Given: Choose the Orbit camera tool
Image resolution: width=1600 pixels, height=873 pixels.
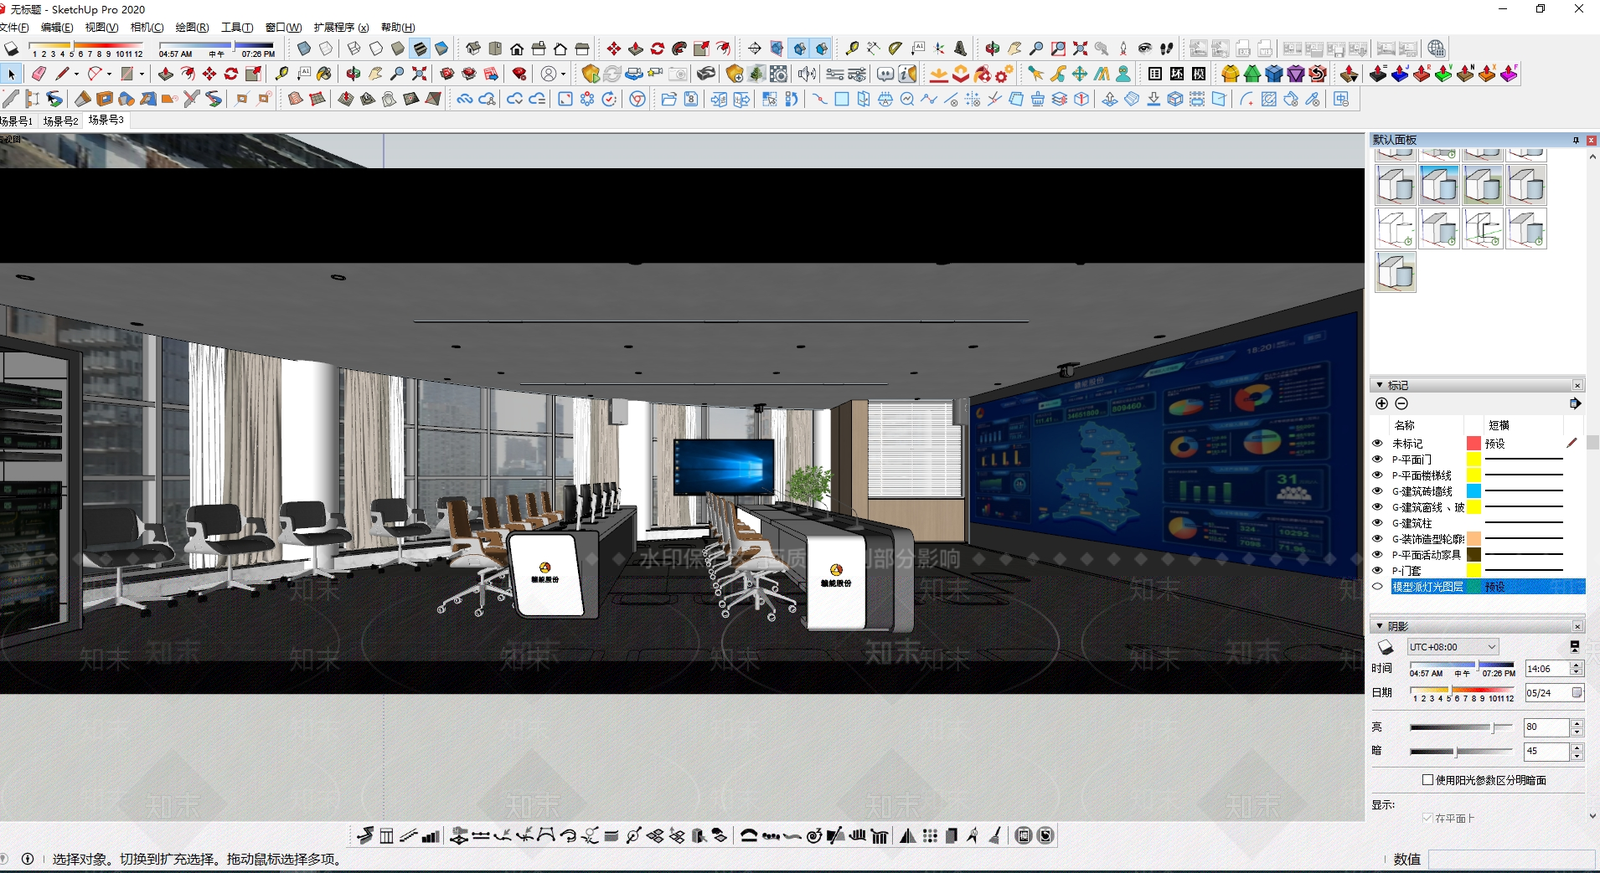Looking at the screenshot, I should coord(353,73).
